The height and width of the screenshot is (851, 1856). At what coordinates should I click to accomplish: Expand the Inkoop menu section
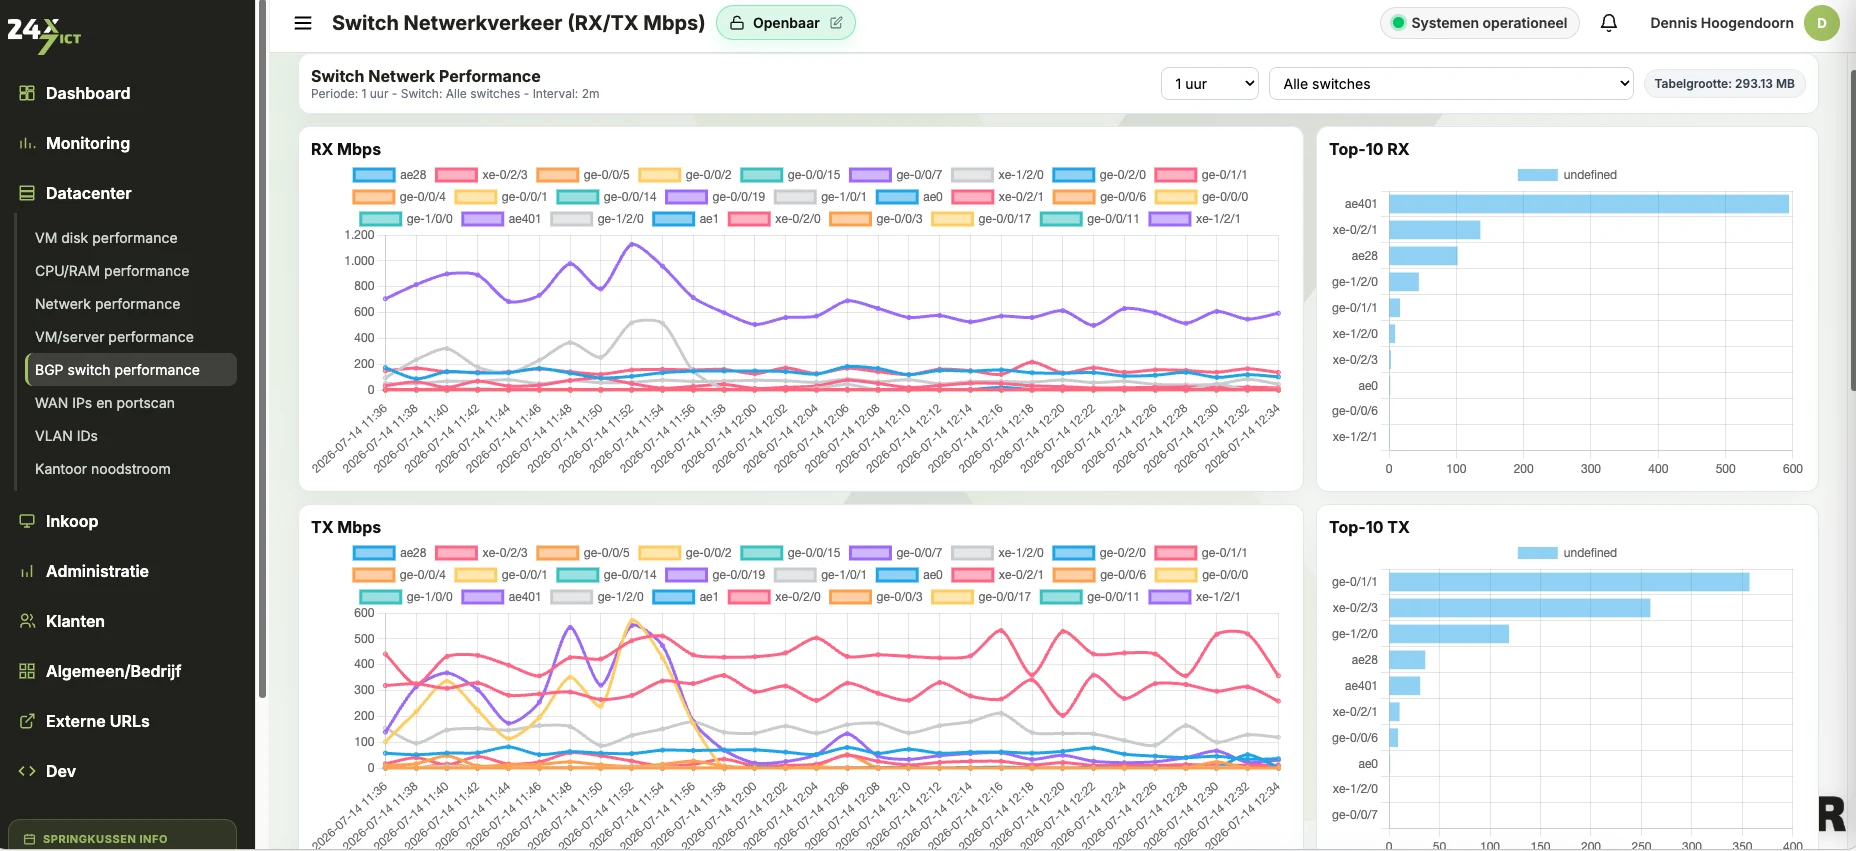(x=72, y=521)
